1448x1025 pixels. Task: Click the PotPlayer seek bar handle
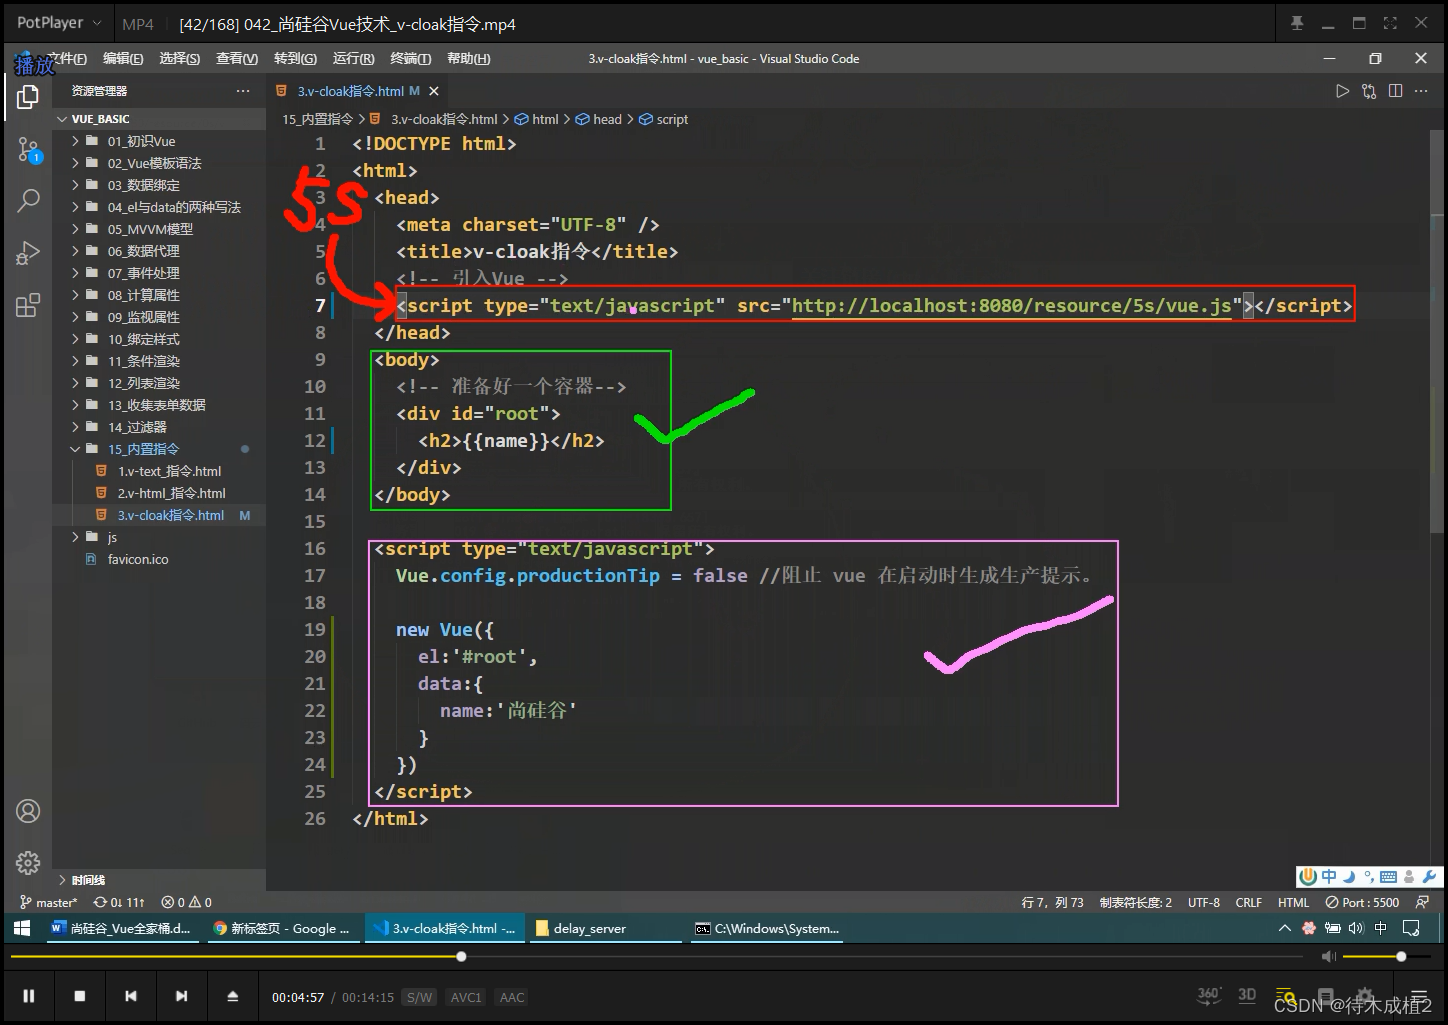[461, 957]
